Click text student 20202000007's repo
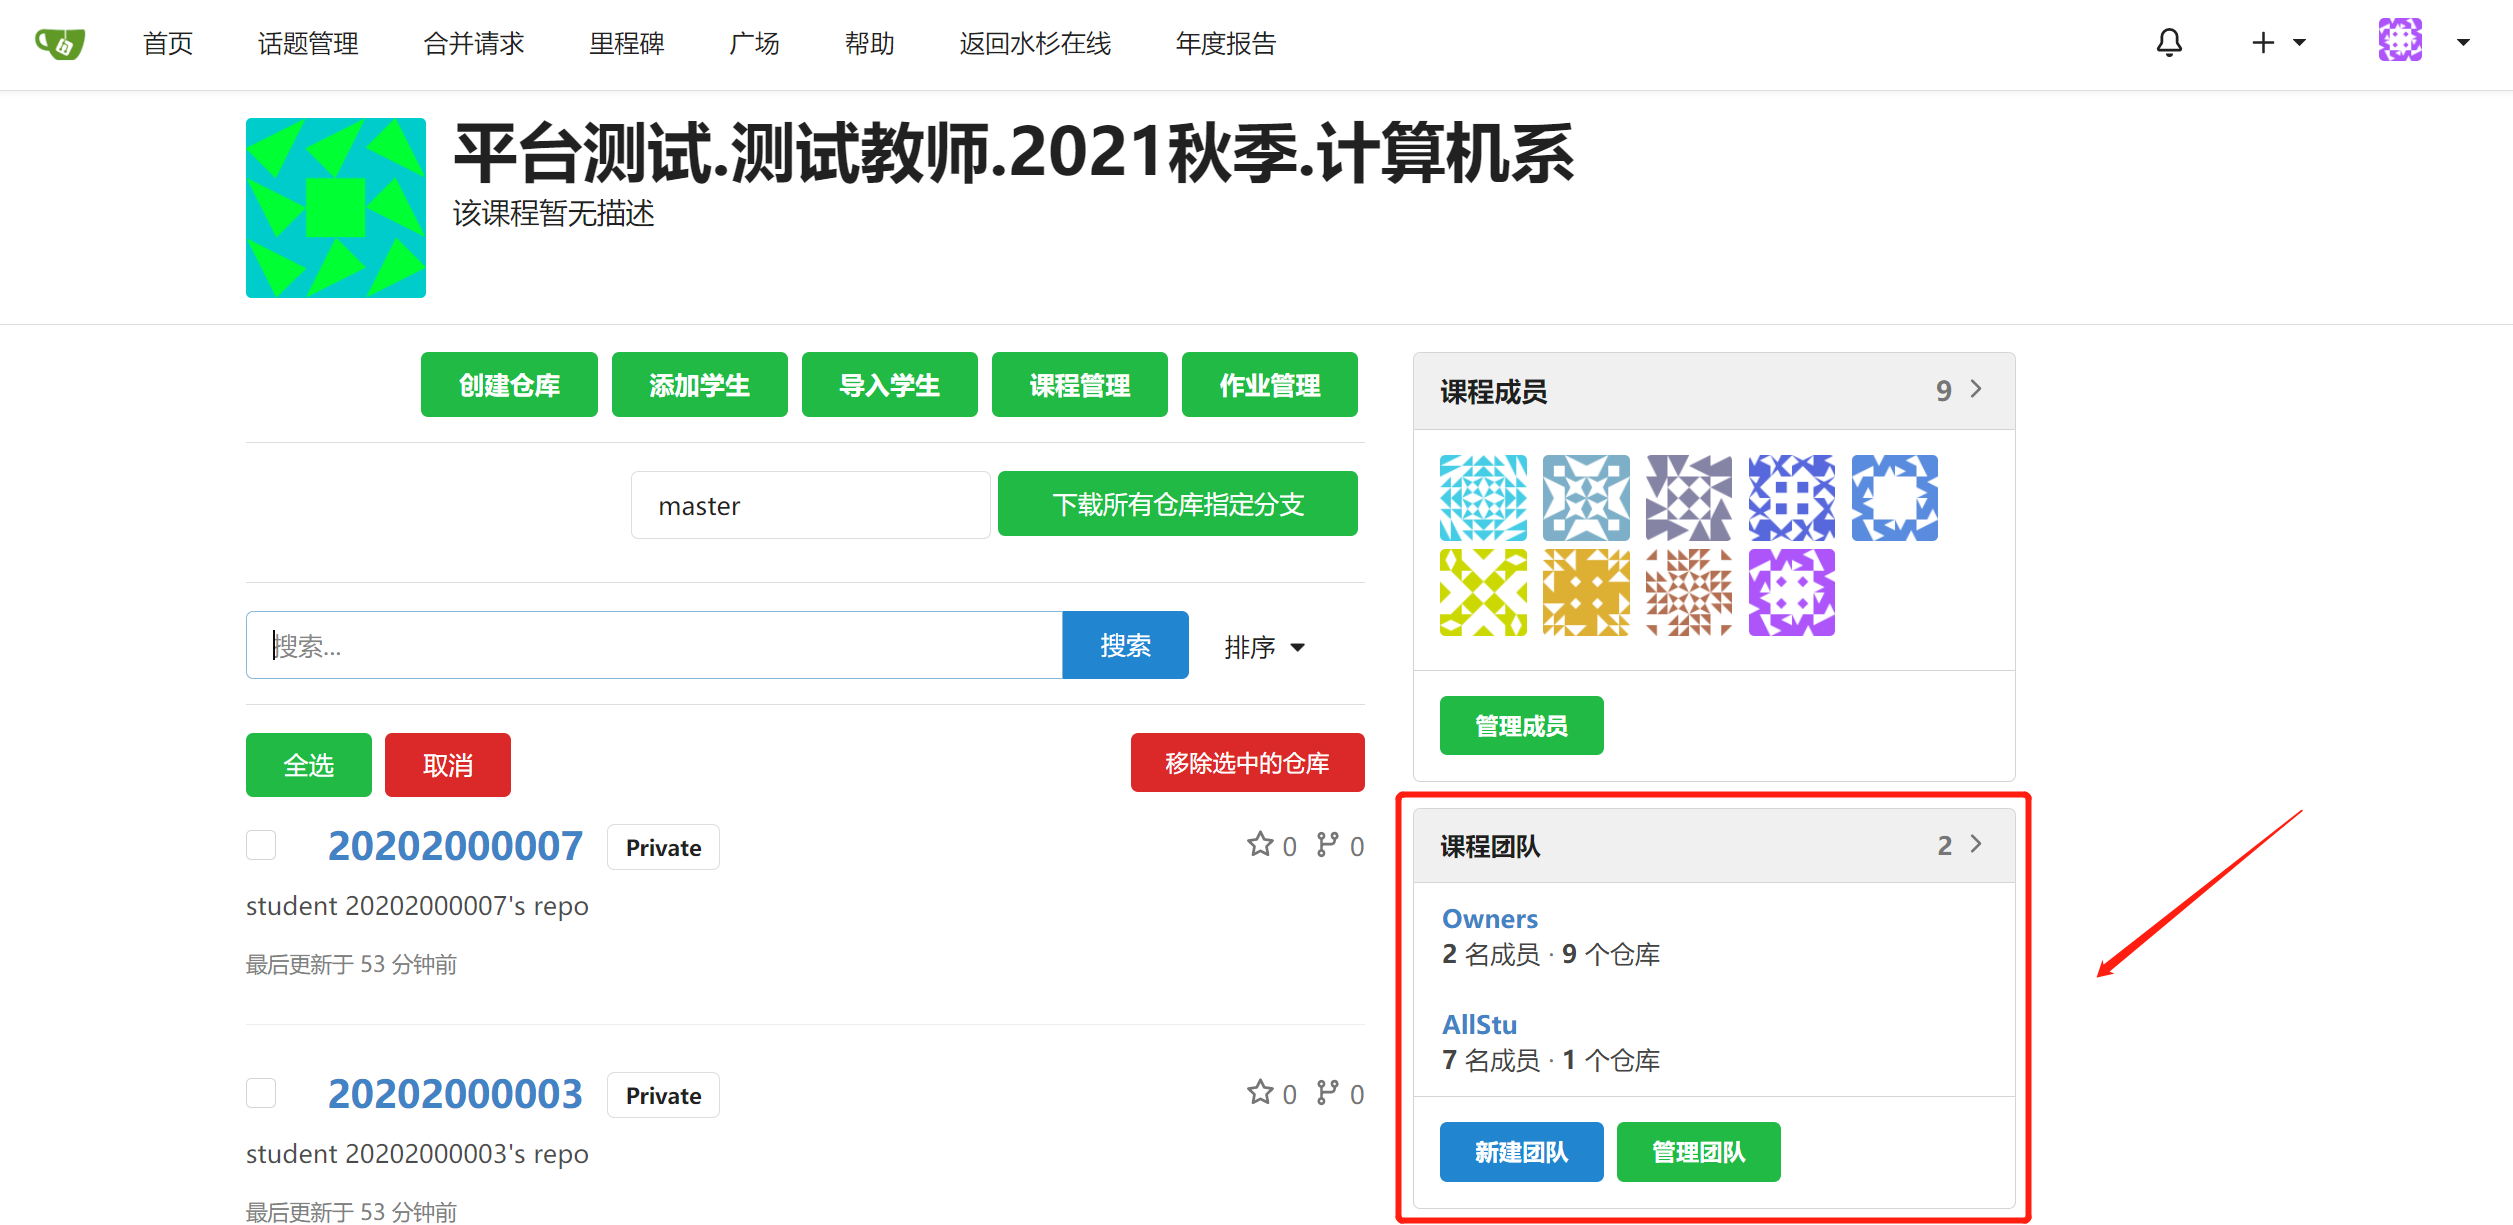The height and width of the screenshot is (1225, 2513). point(417,906)
